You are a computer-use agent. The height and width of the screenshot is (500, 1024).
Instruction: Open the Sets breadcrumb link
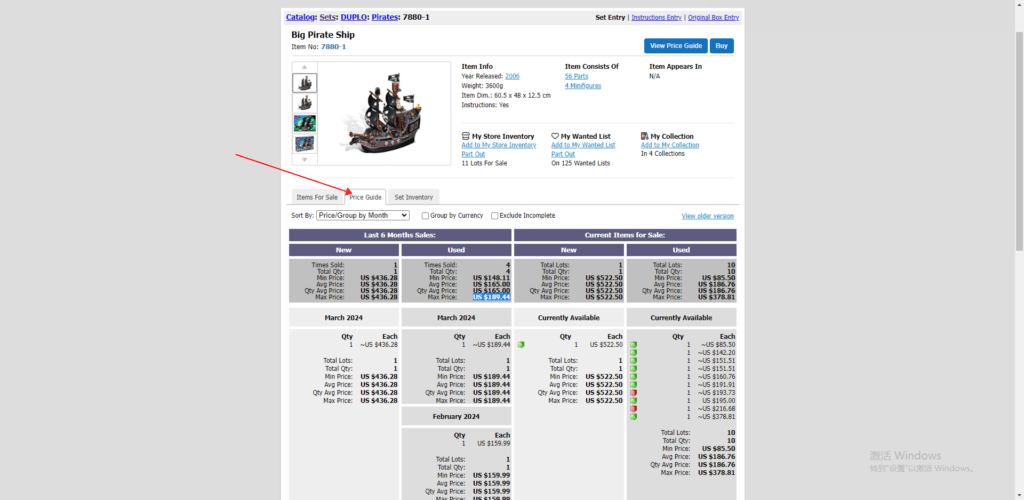327,17
